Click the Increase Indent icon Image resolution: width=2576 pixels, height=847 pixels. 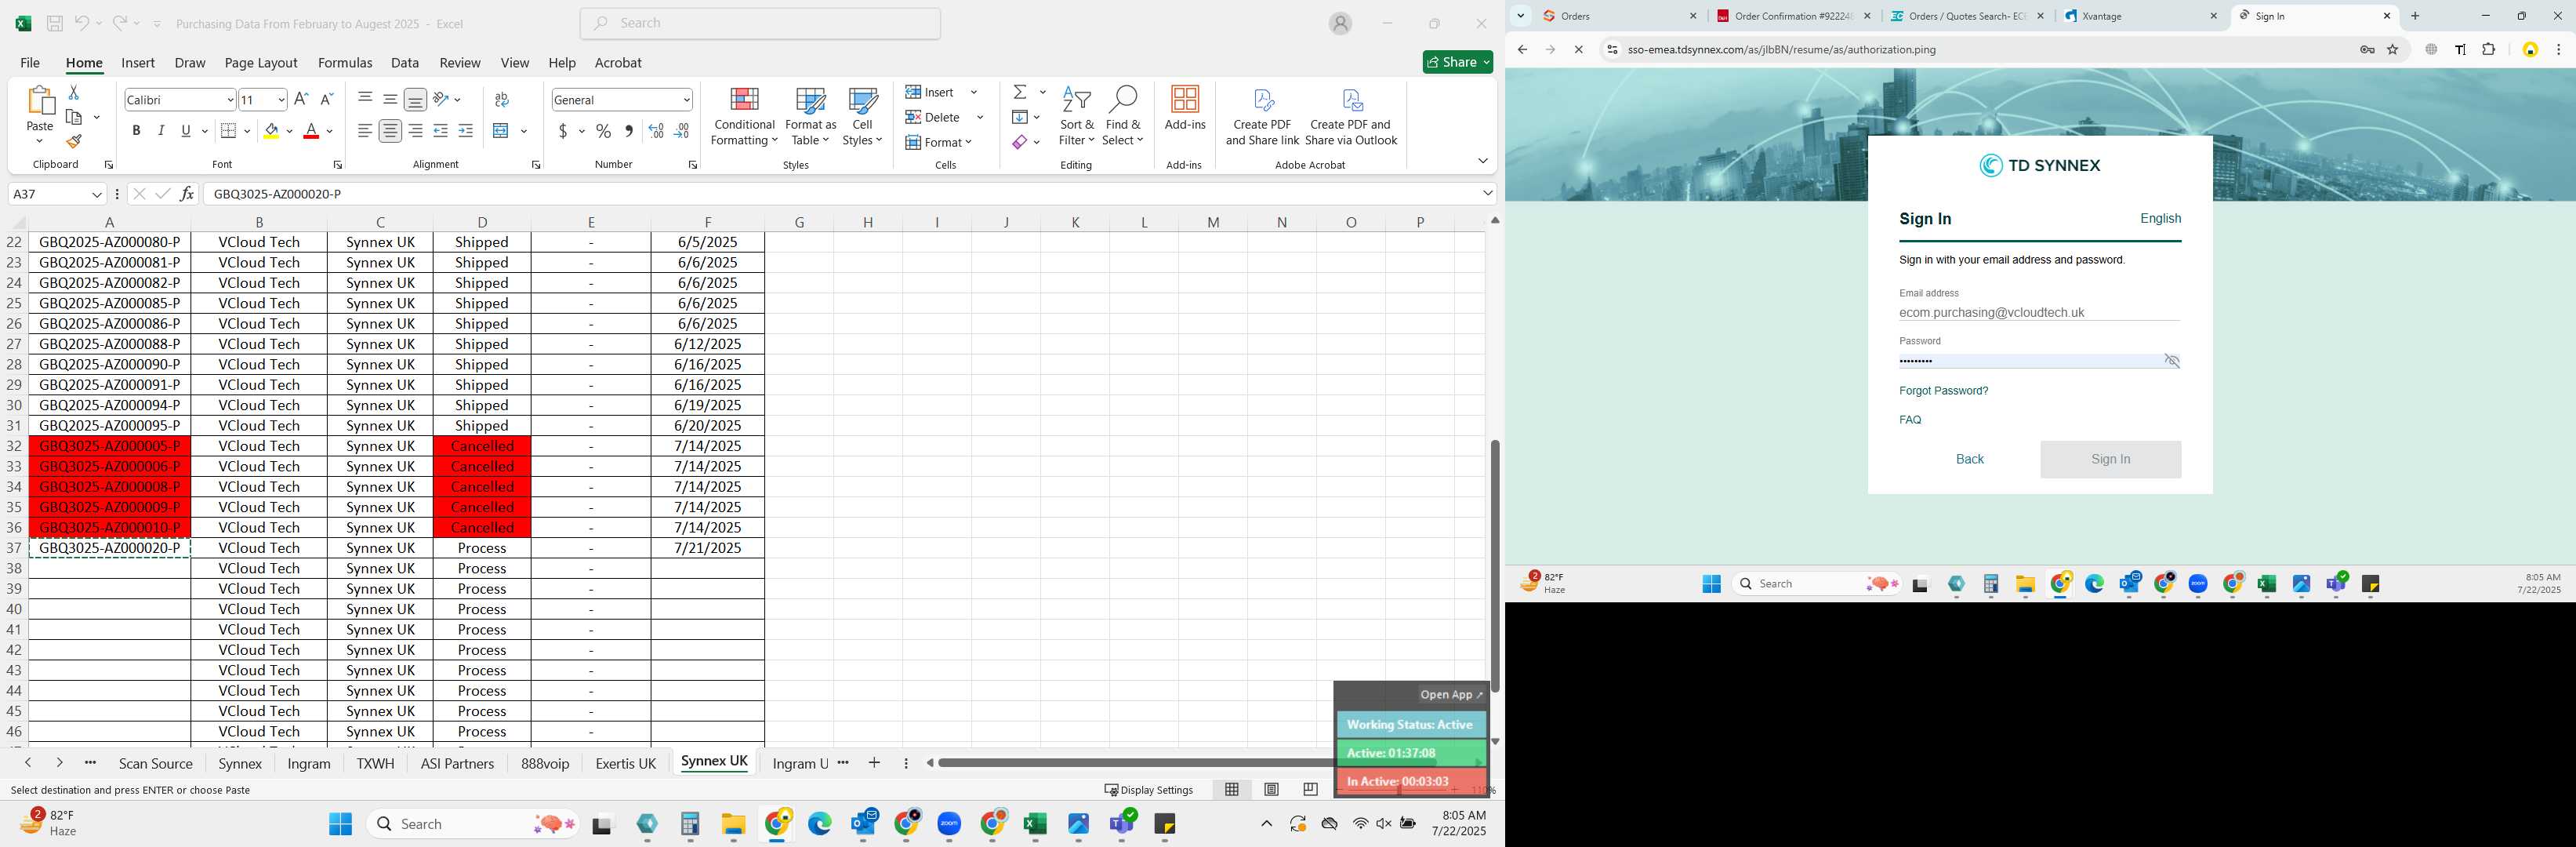pos(465,131)
